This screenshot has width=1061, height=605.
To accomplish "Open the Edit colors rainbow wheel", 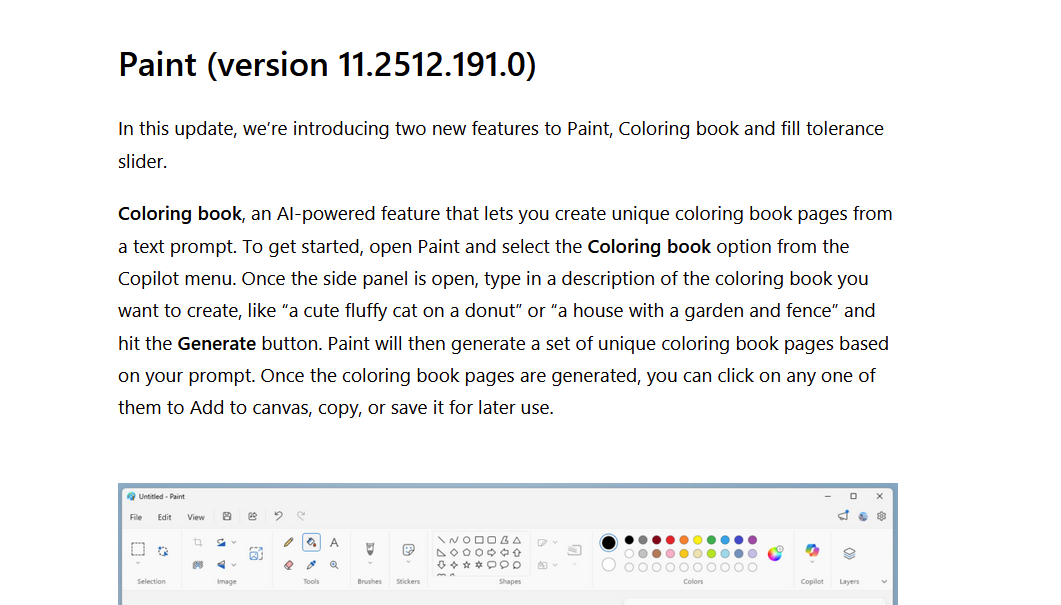I will 775,553.
